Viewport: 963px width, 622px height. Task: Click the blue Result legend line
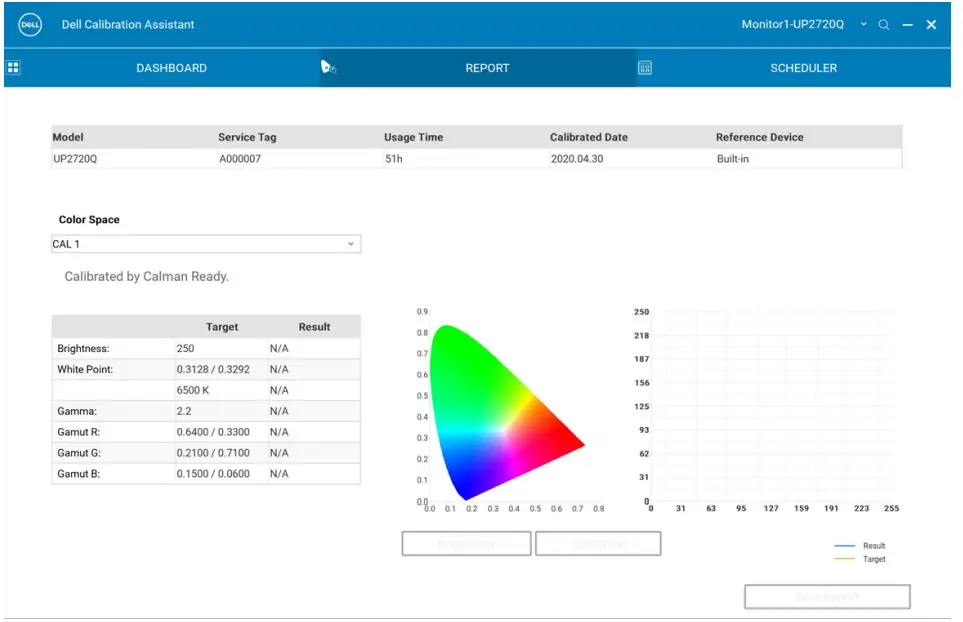point(845,546)
